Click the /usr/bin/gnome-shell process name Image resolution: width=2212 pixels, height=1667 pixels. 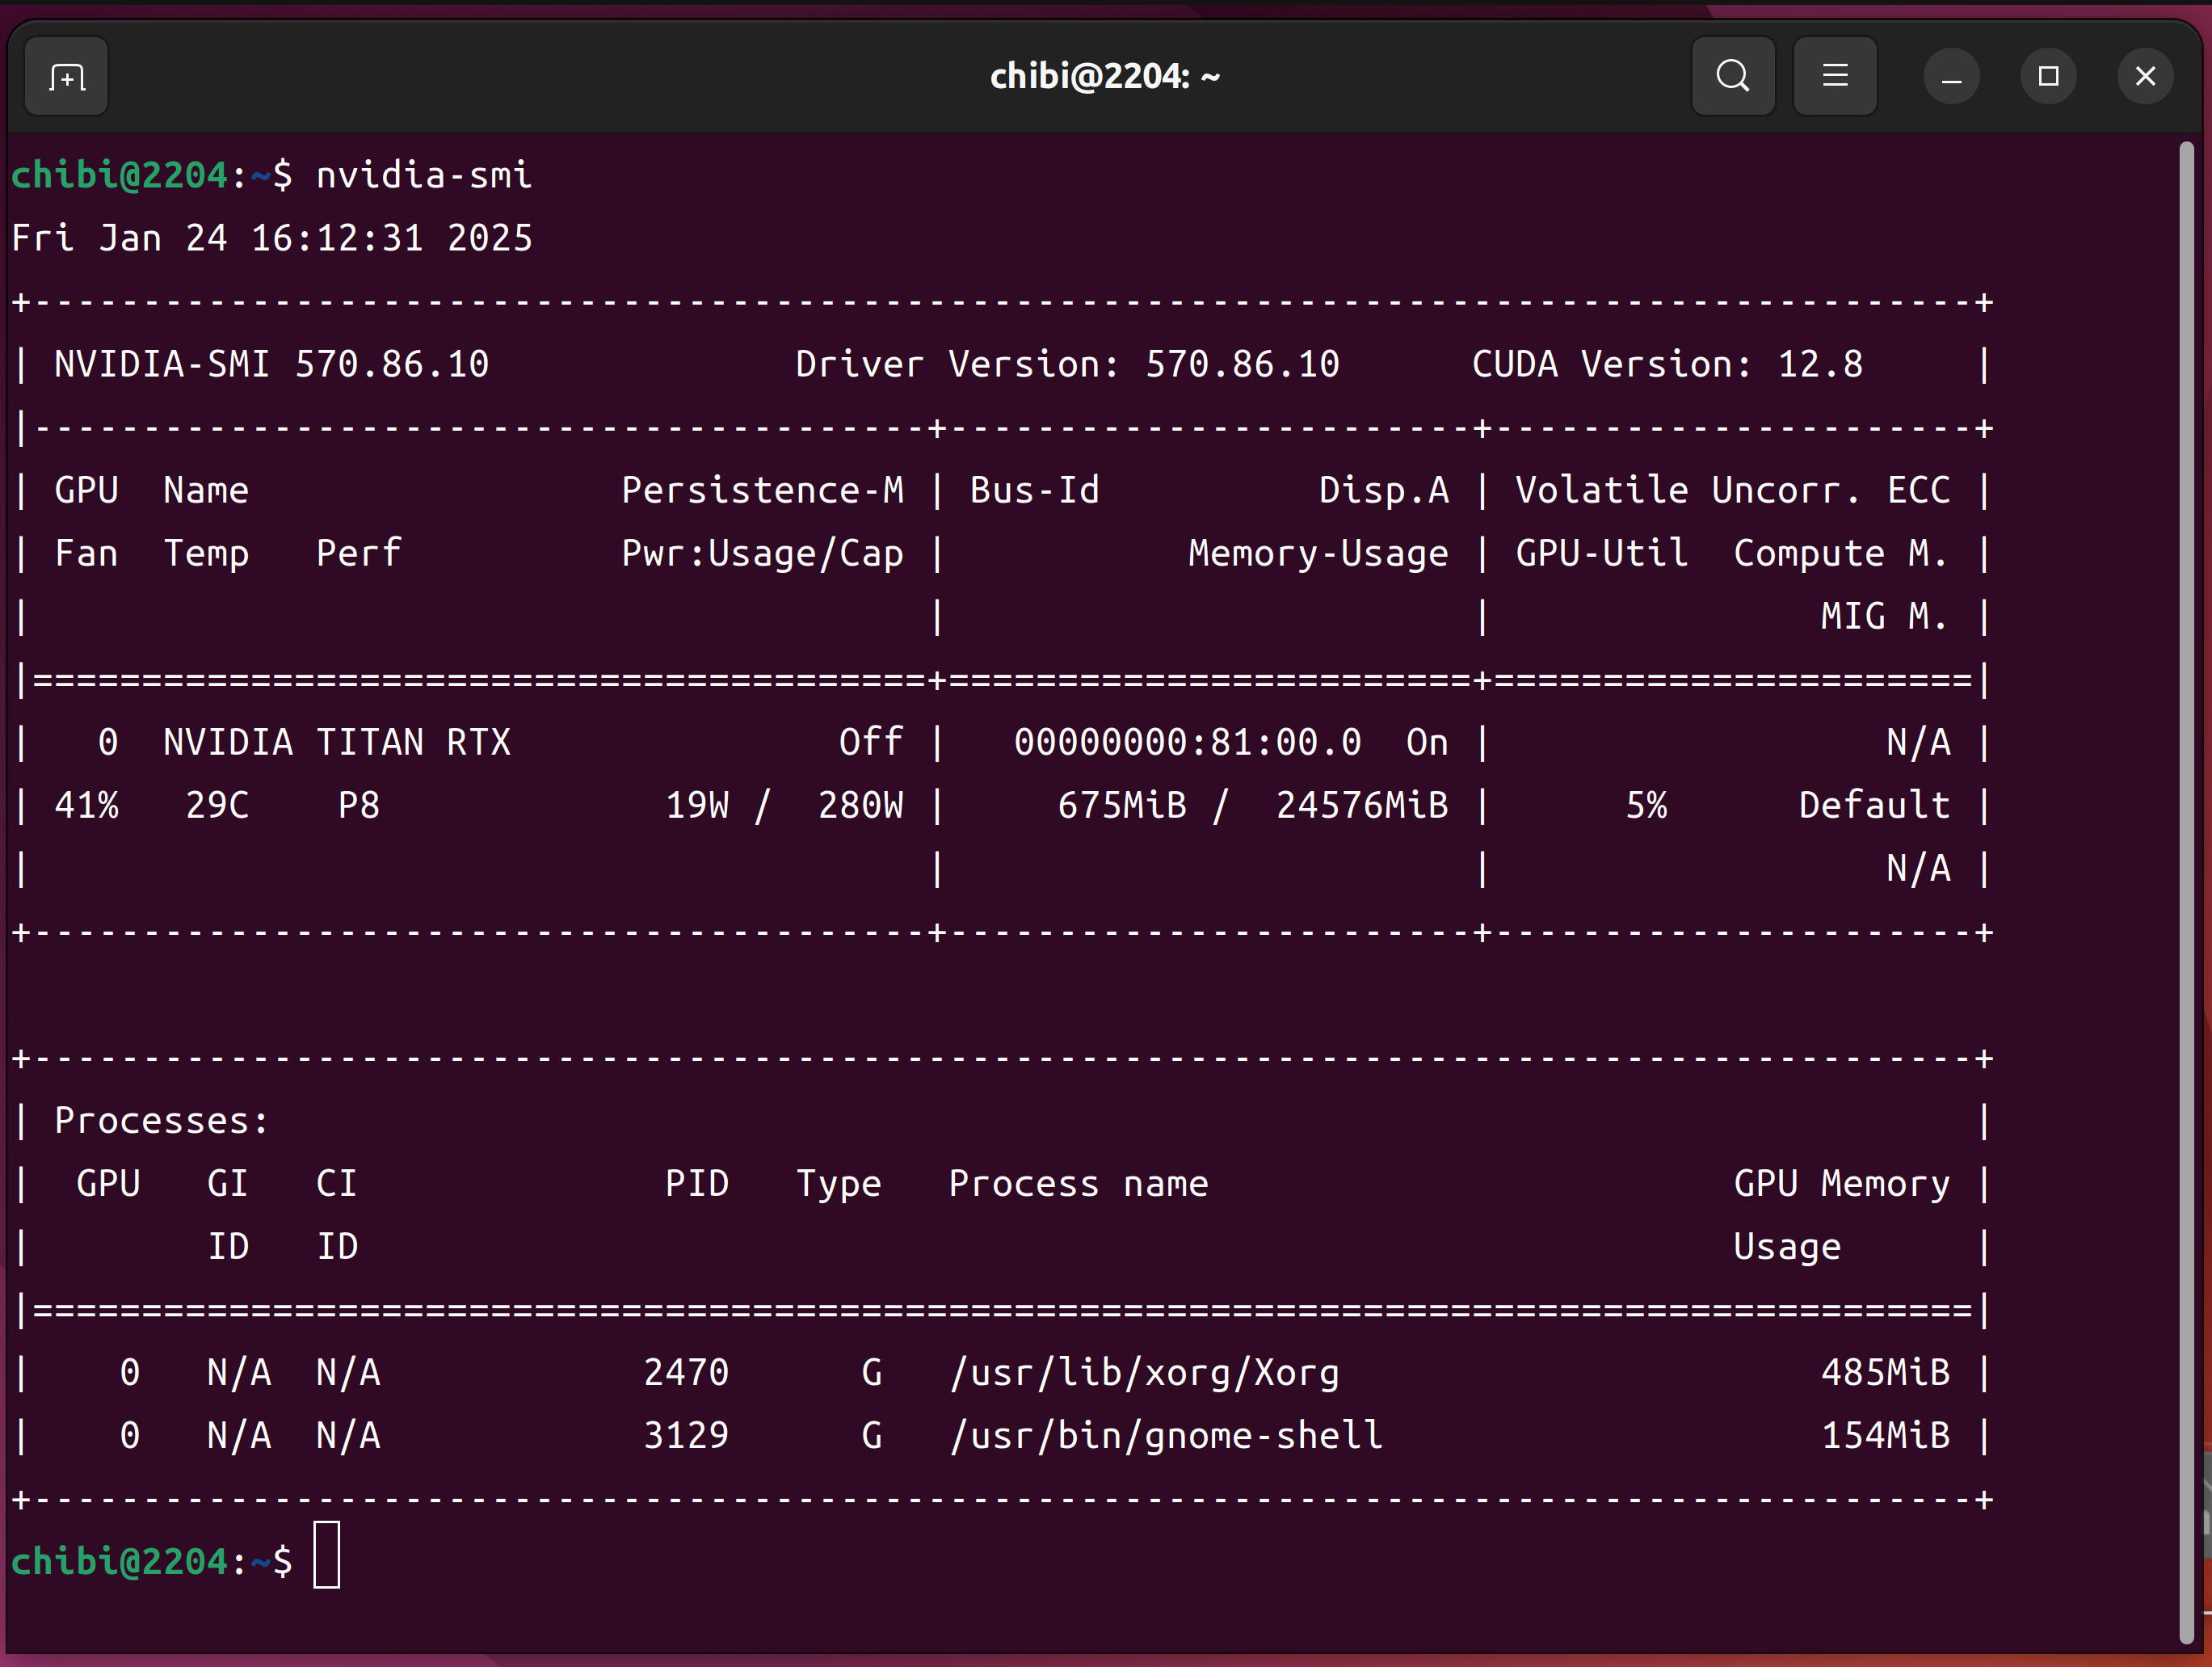[x=1165, y=1436]
